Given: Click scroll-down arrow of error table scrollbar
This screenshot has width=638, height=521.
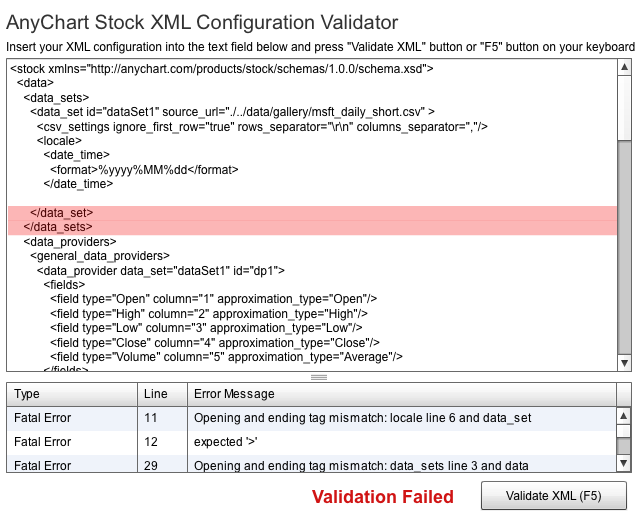Looking at the screenshot, I should pos(624,463).
